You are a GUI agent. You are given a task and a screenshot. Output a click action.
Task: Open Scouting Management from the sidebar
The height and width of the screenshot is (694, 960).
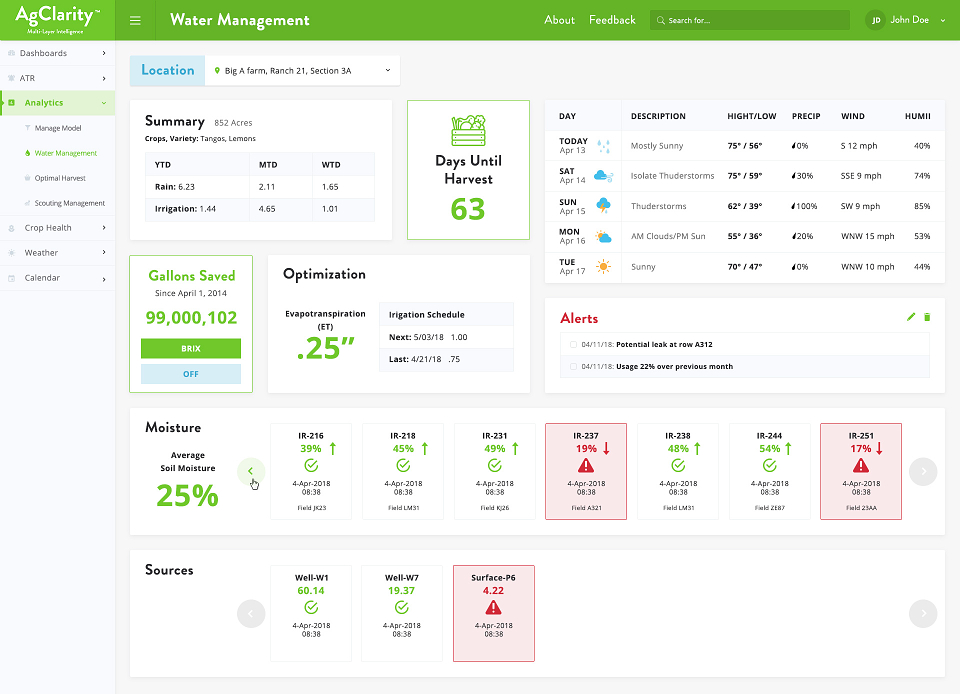pos(69,203)
